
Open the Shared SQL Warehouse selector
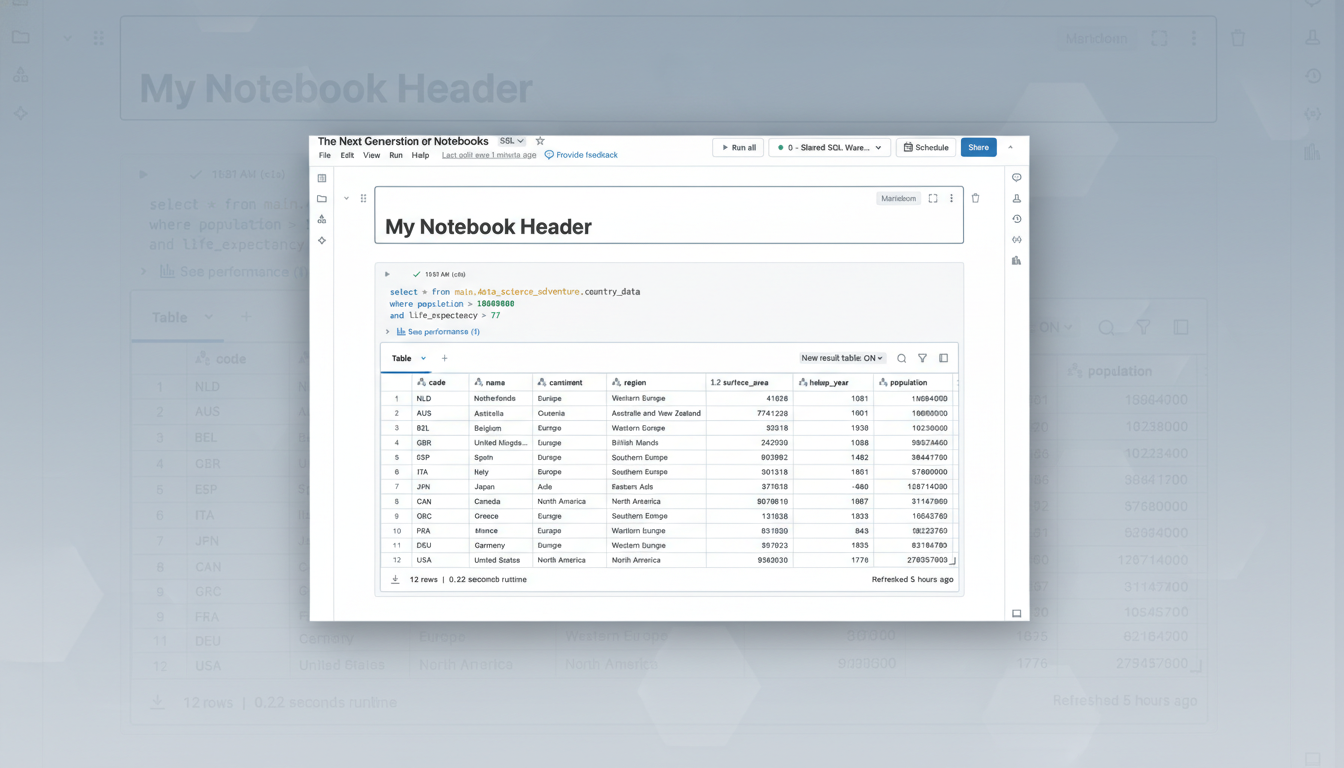[x=830, y=147]
